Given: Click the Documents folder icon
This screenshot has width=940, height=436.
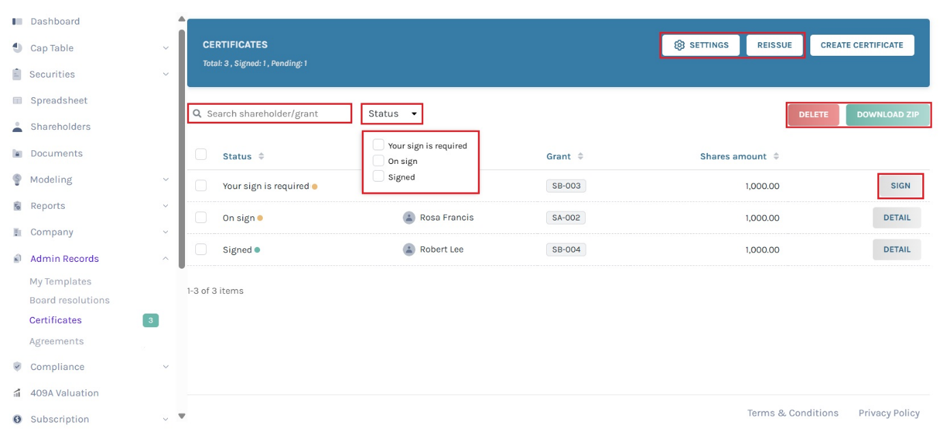Looking at the screenshot, I should [17, 154].
